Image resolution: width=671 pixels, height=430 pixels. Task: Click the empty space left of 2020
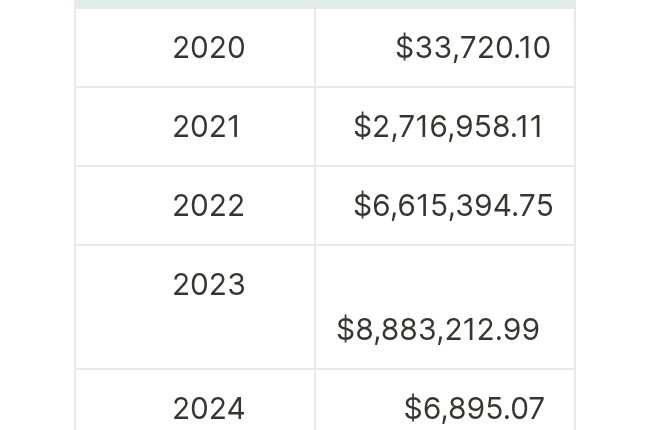coord(120,48)
